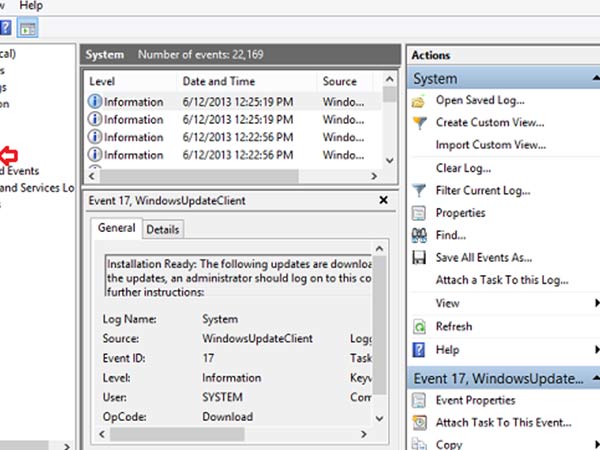The width and height of the screenshot is (600, 450).
Task: Click the WindowsUpdateClient source value
Action: (x=257, y=338)
